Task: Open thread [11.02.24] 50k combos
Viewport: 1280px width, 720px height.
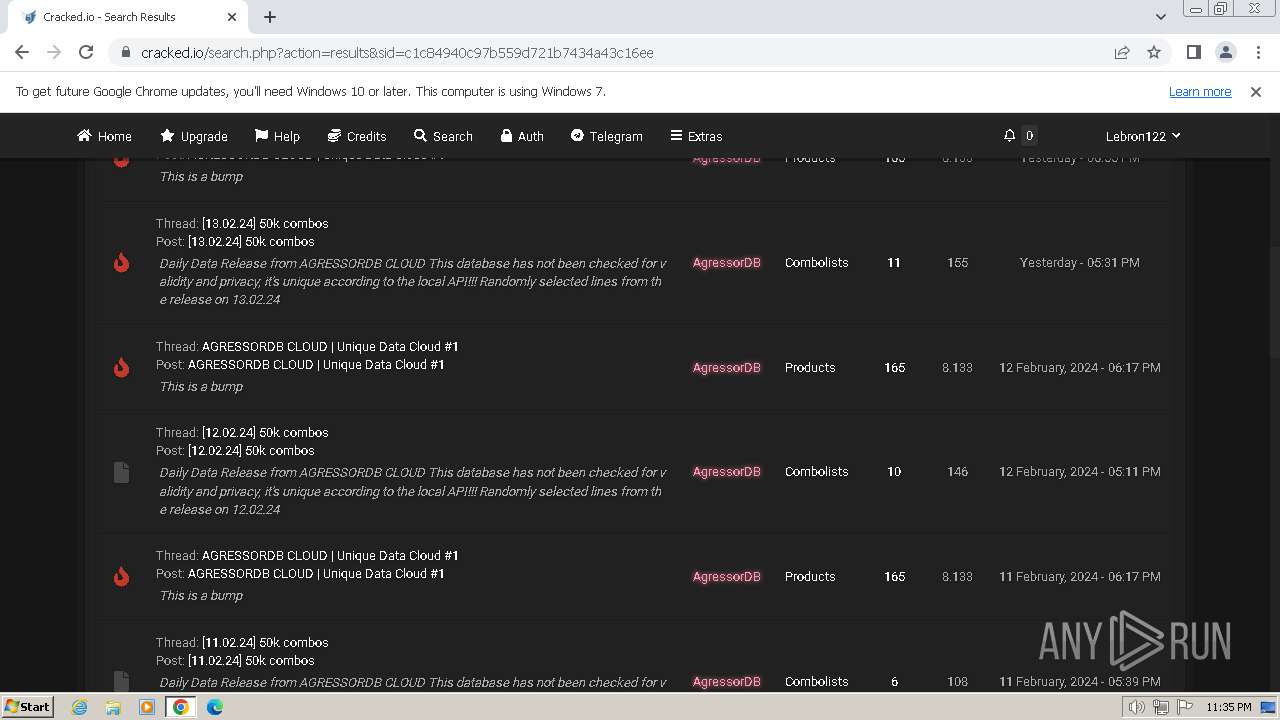Action: tap(265, 642)
